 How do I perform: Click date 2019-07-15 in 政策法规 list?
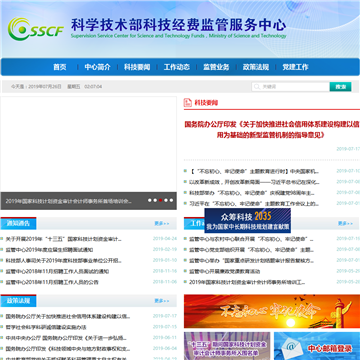(x=165, y=327)
